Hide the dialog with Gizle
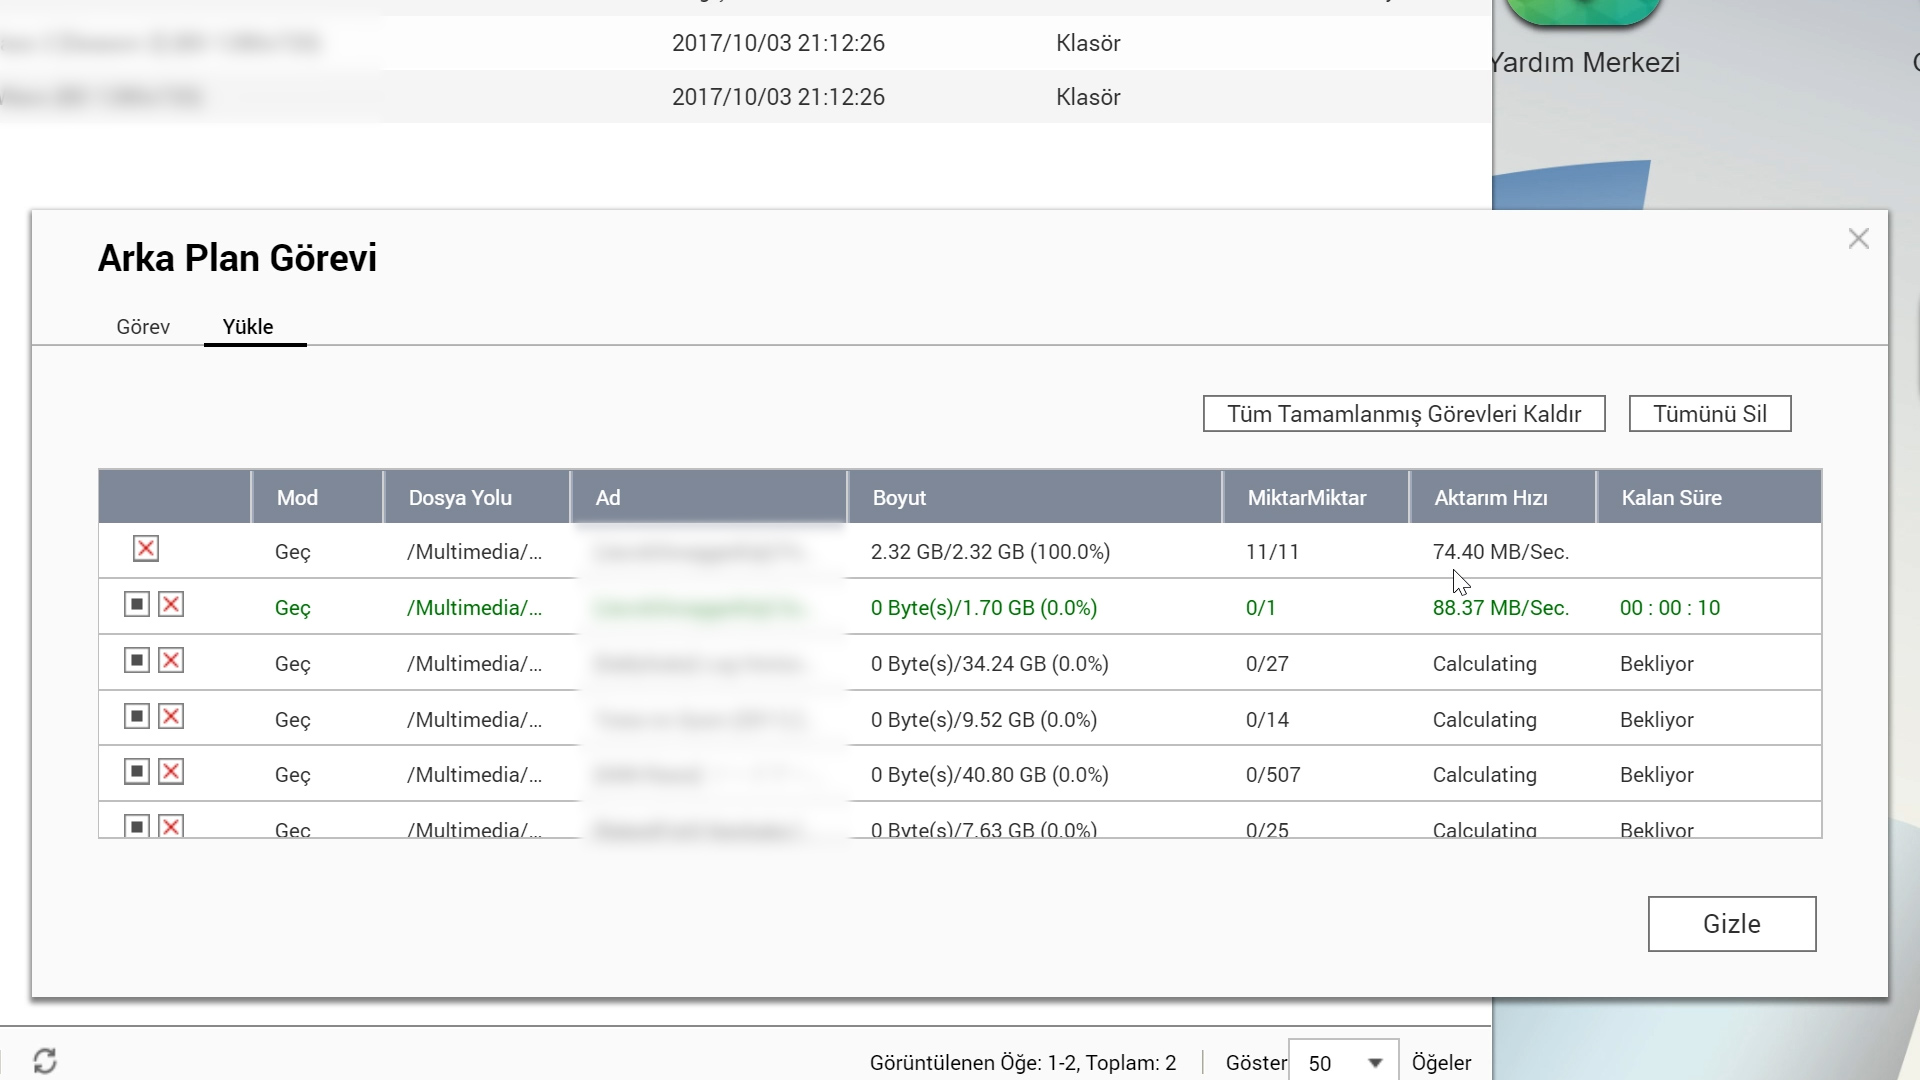Viewport: 1920px width, 1080px height. pos(1732,924)
